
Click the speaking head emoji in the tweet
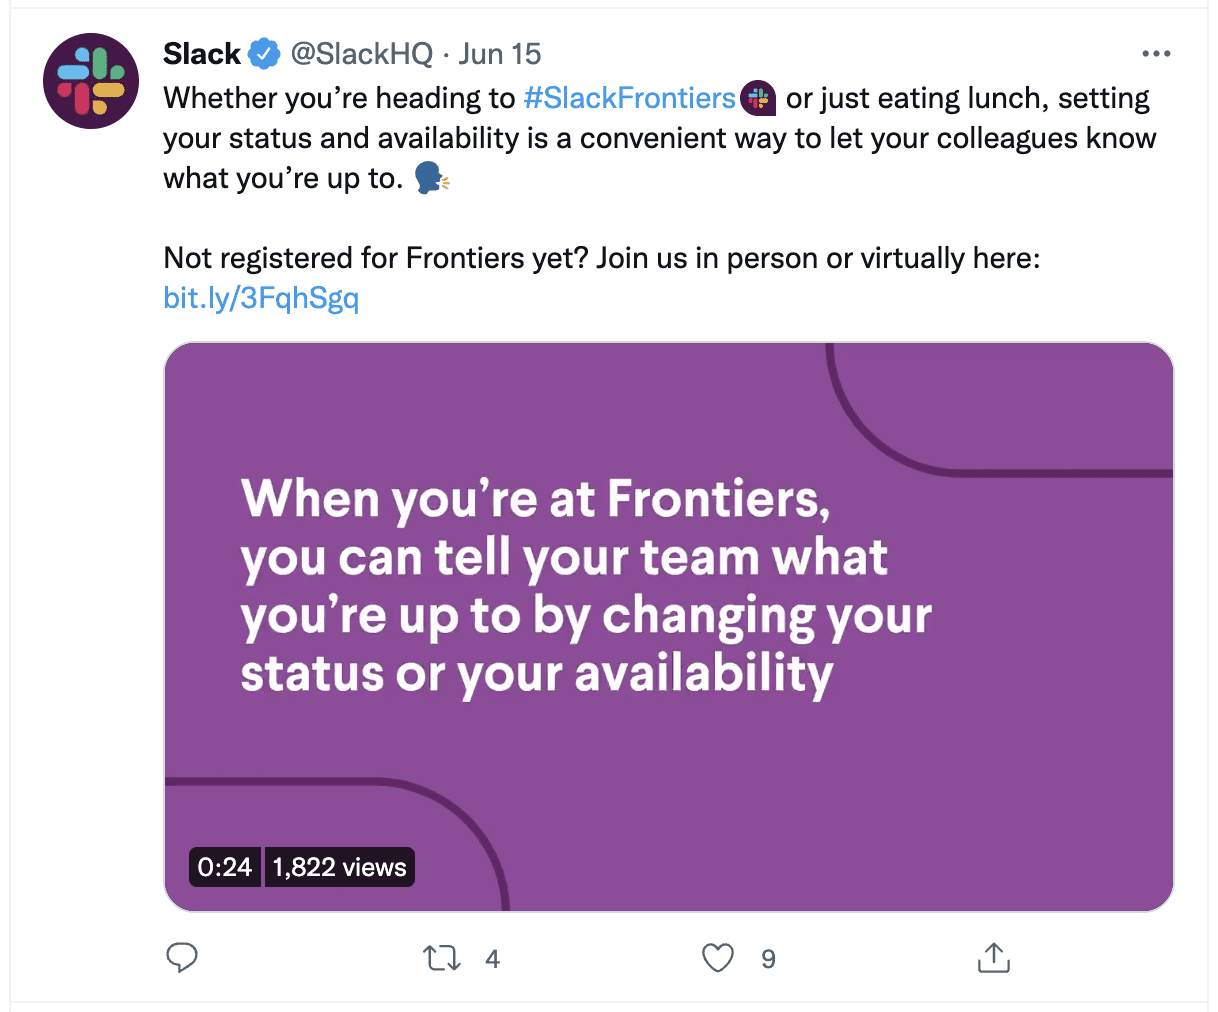coord(431,179)
